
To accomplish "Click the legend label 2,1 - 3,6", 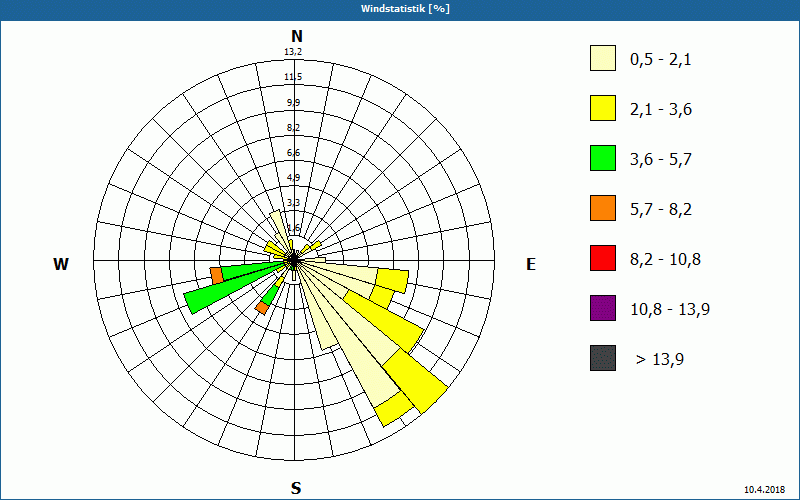I will coord(661,110).
